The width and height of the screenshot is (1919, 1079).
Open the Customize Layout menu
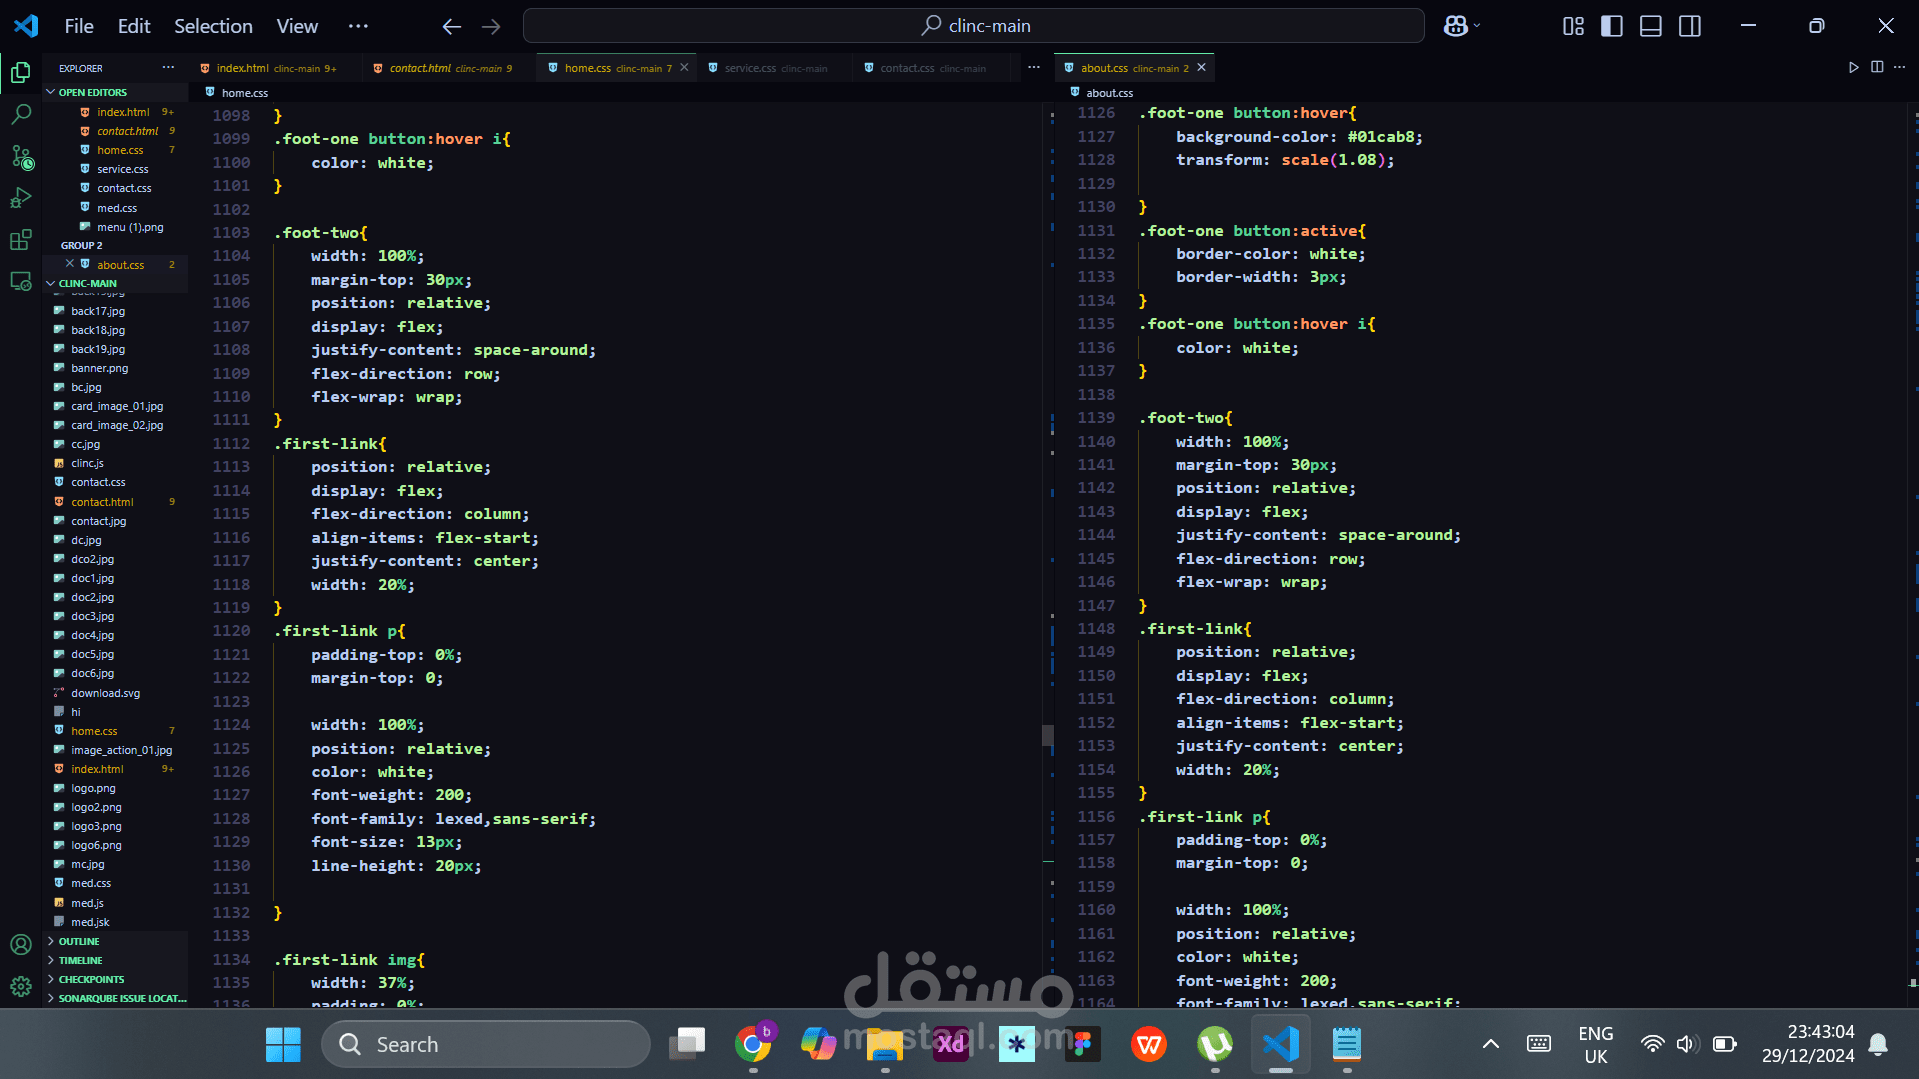[1573, 26]
